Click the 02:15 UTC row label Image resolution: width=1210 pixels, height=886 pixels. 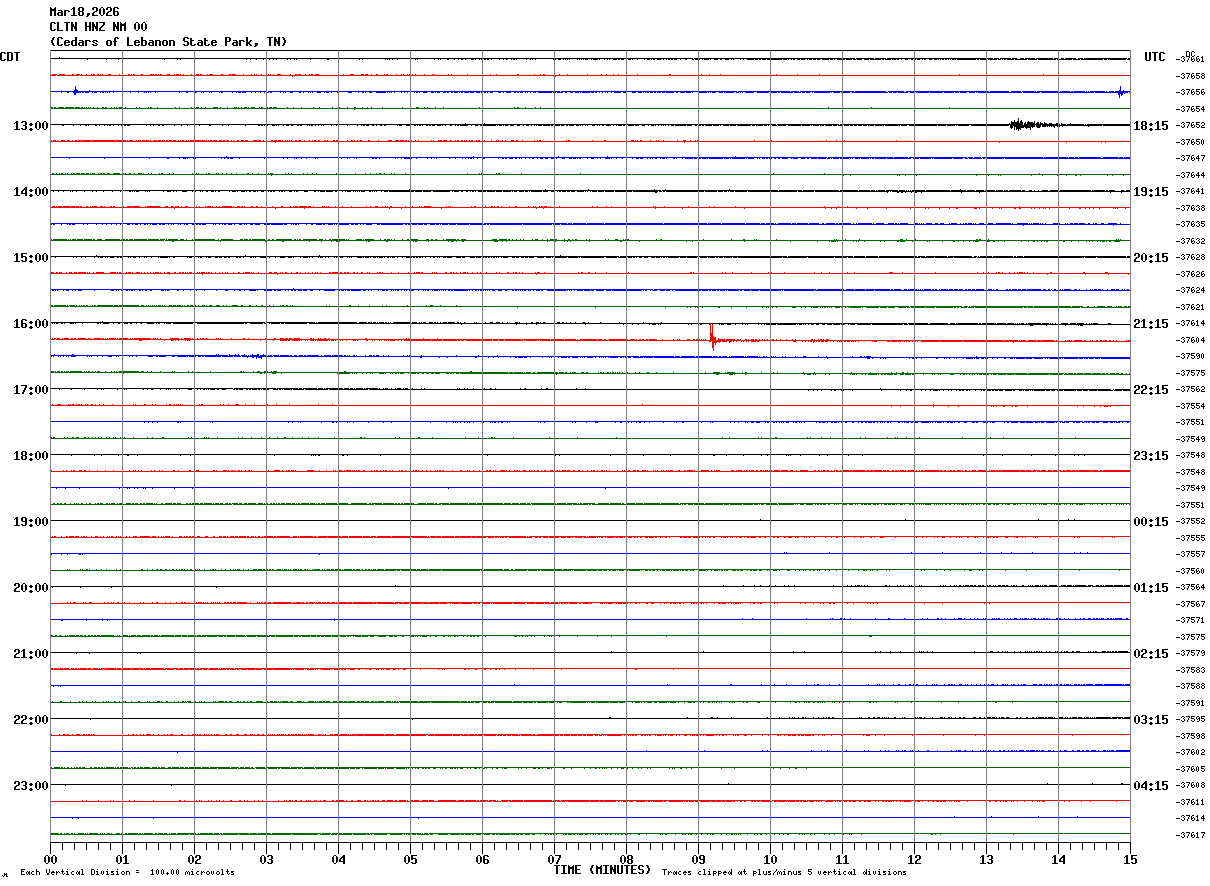pyautogui.click(x=1151, y=654)
